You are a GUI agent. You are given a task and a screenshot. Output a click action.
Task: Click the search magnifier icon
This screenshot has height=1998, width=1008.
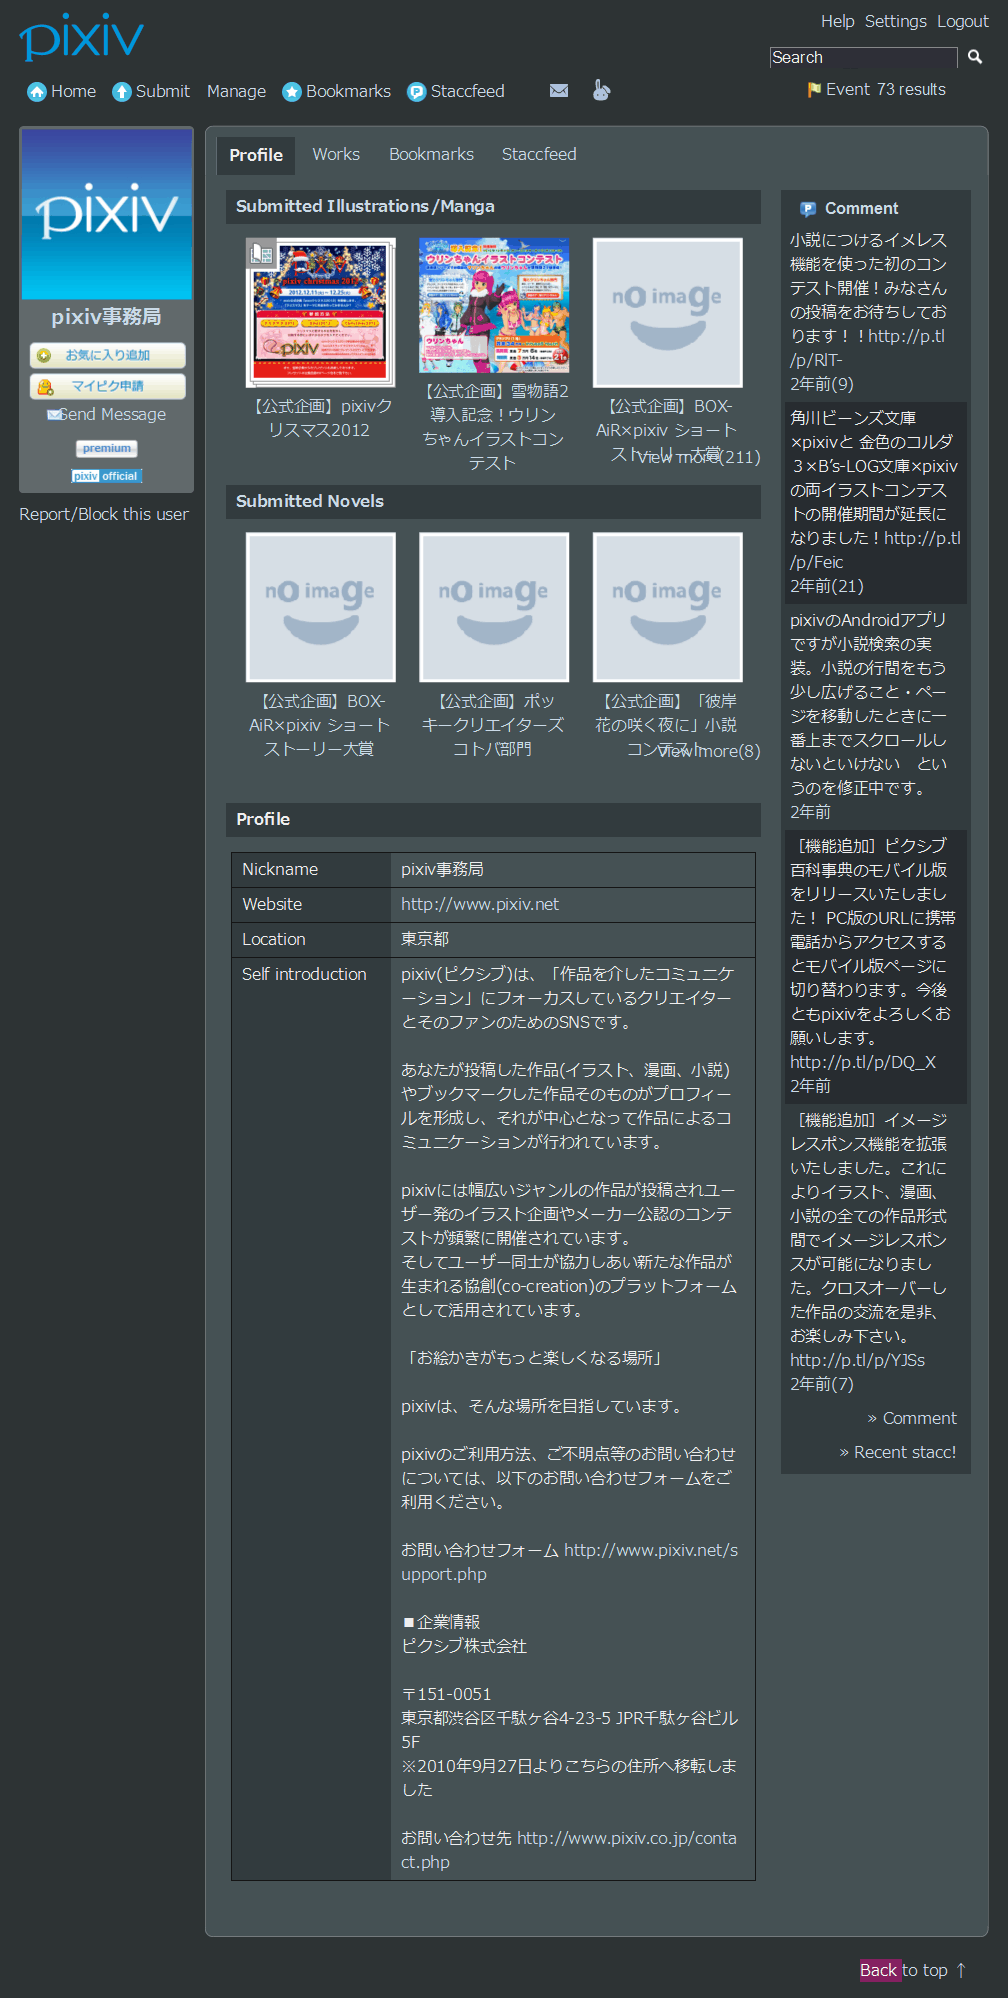[x=975, y=57]
